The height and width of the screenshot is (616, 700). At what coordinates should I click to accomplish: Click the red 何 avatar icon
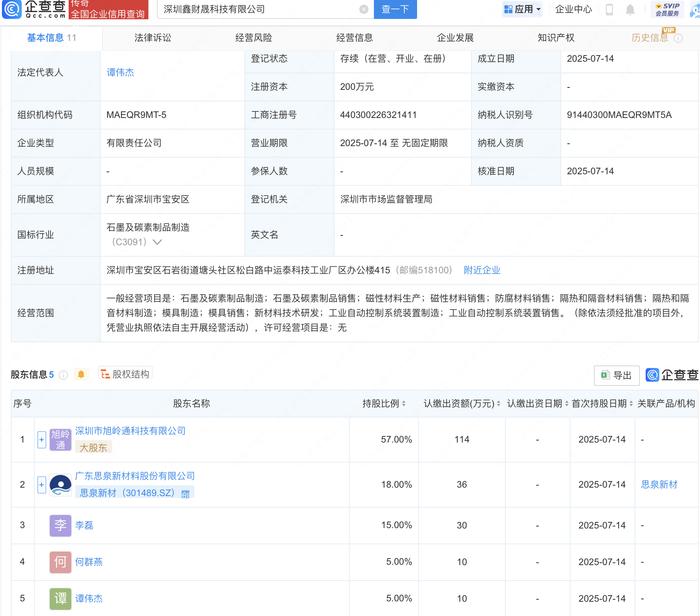pos(60,562)
